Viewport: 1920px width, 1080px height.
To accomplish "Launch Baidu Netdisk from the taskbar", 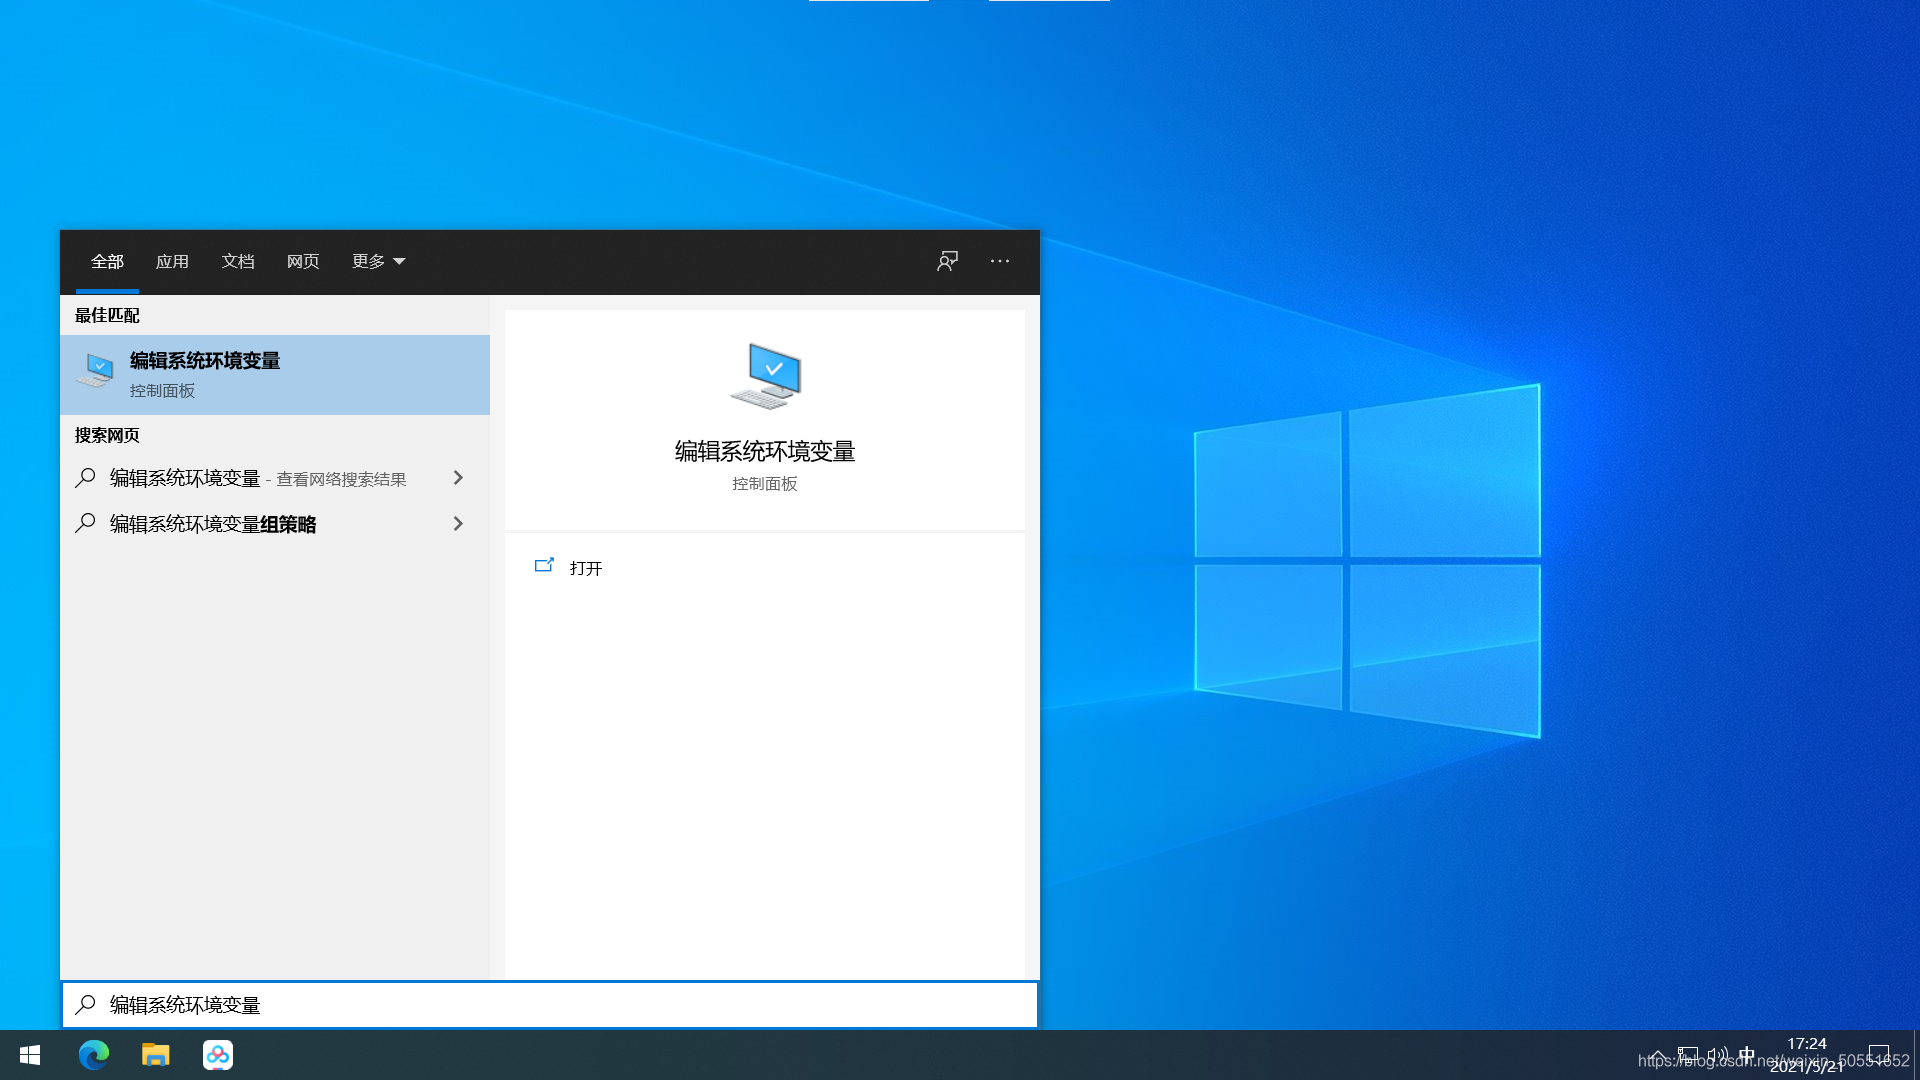I will point(218,1054).
